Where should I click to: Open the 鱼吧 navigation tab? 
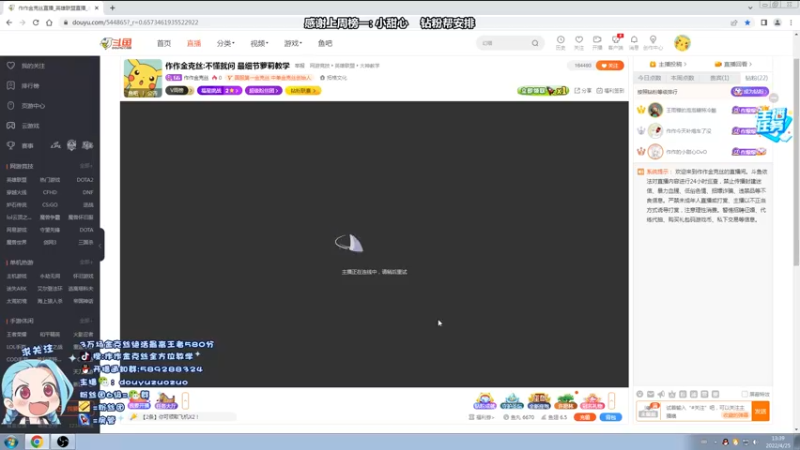[325, 43]
